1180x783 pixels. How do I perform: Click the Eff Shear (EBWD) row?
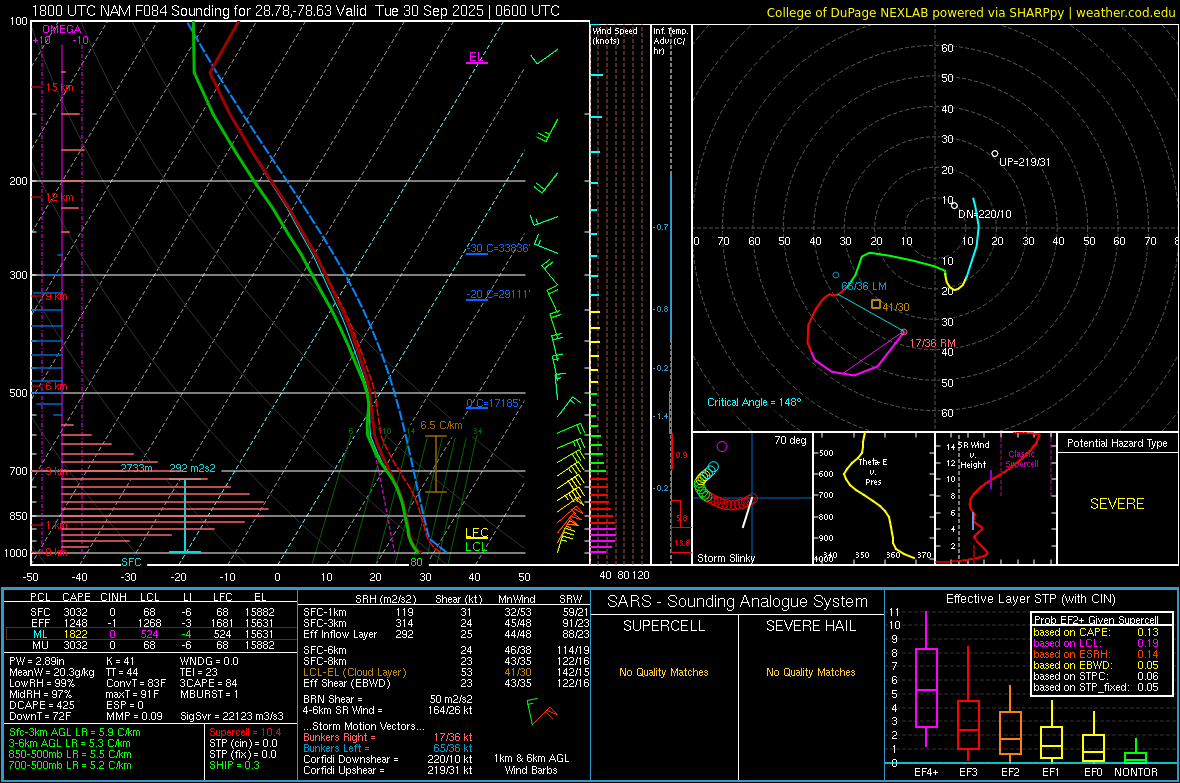point(446,684)
